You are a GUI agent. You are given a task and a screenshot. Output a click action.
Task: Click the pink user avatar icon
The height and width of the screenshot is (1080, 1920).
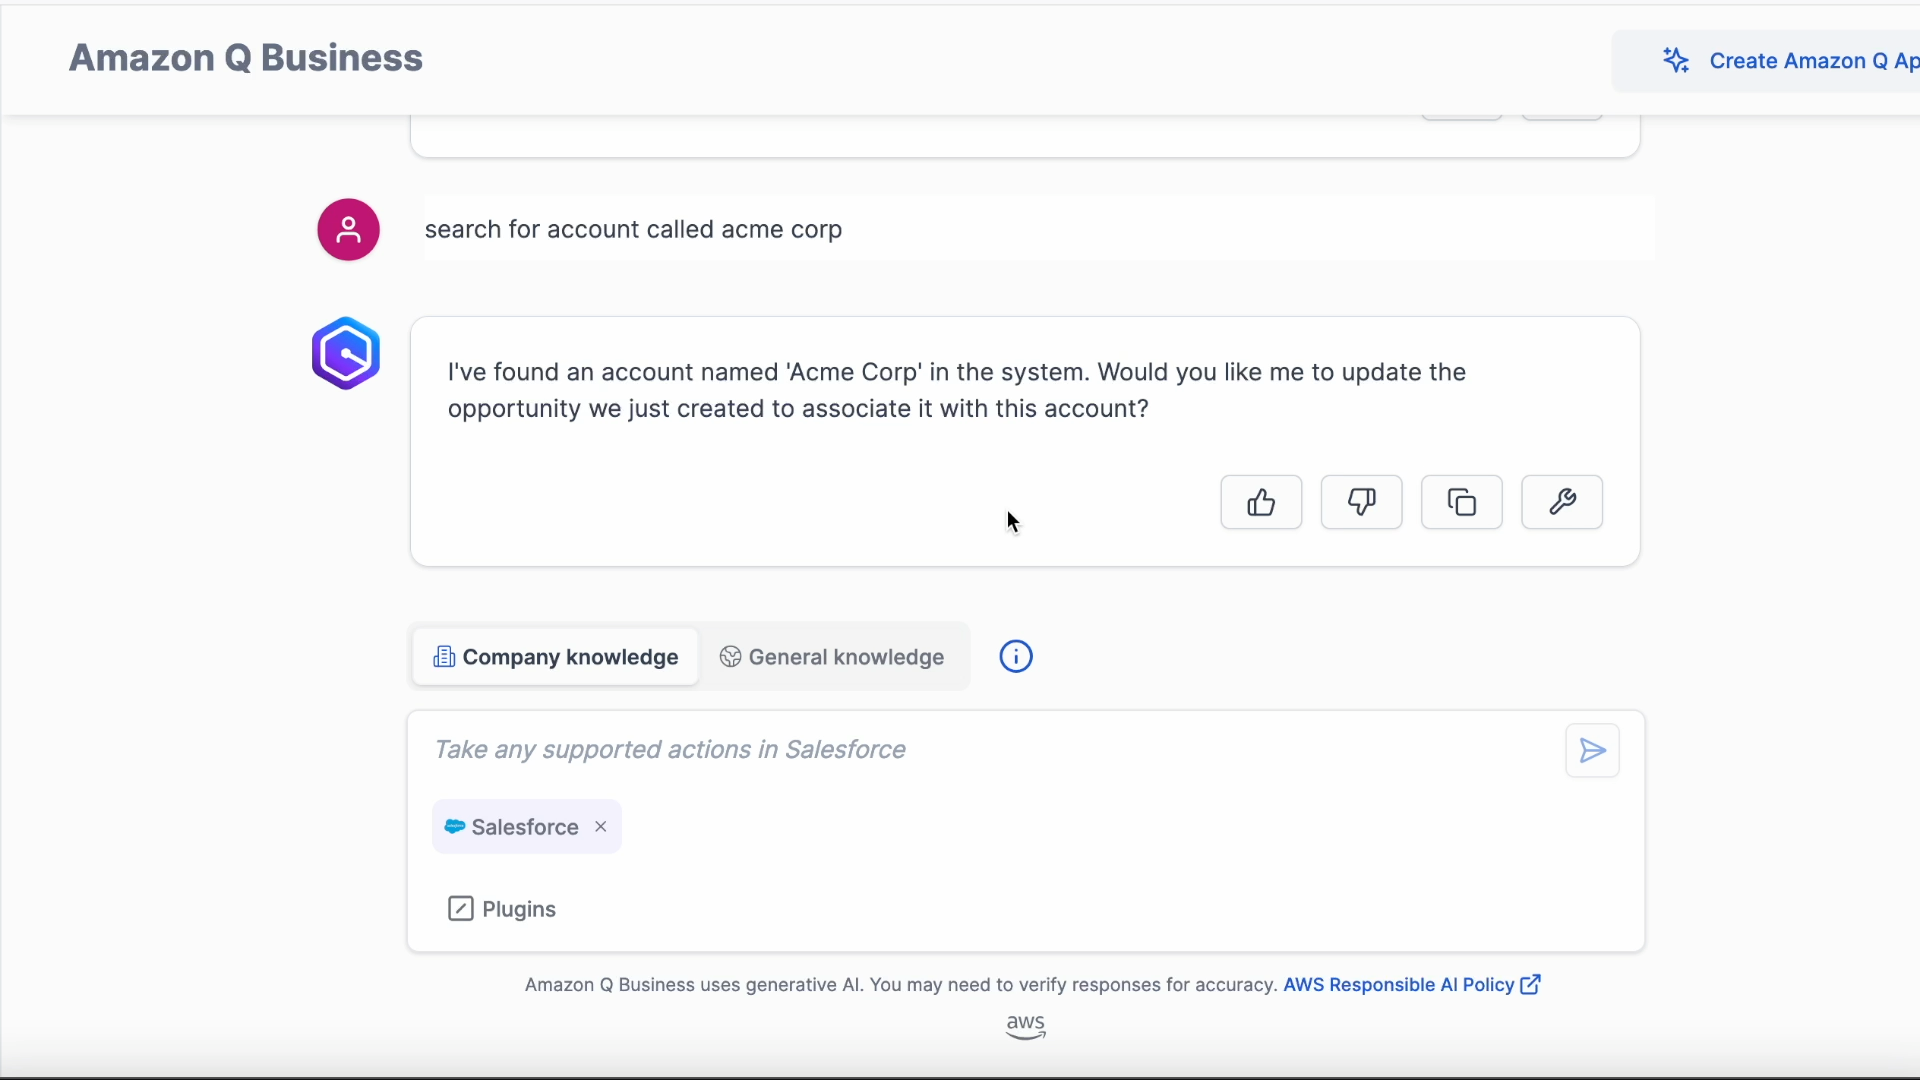(348, 230)
